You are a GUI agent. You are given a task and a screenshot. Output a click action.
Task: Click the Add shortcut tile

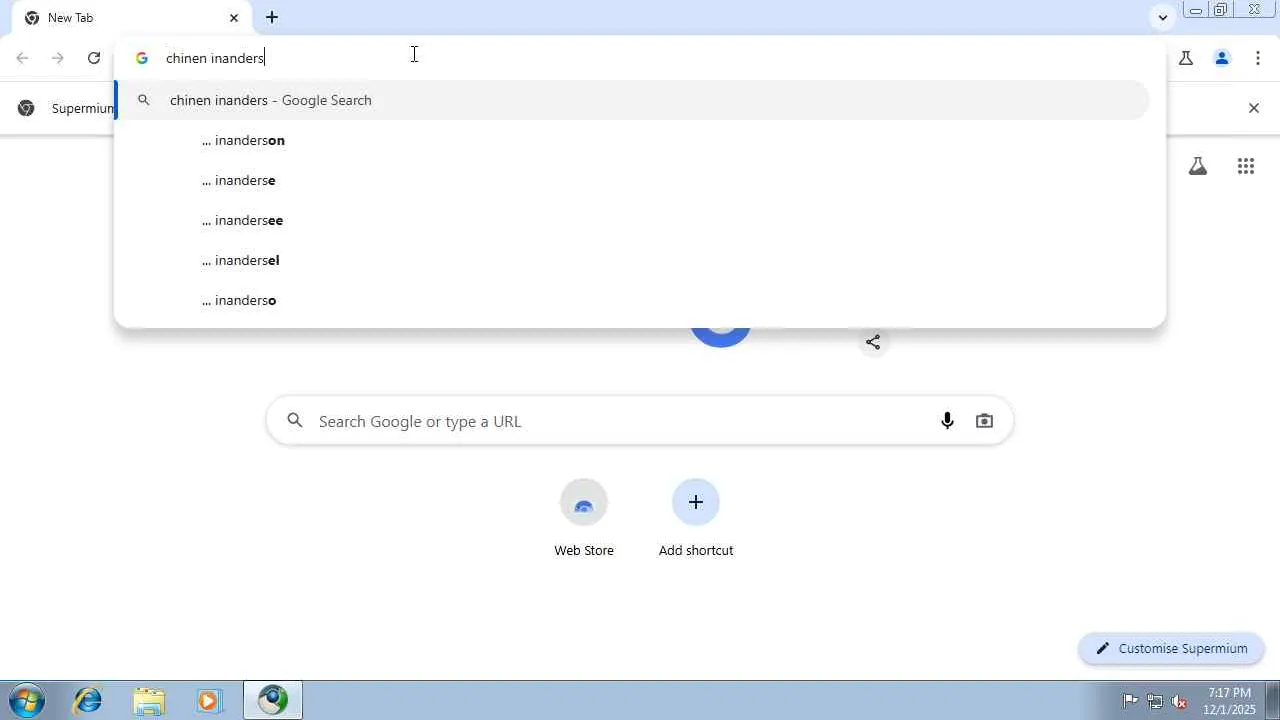(x=696, y=518)
